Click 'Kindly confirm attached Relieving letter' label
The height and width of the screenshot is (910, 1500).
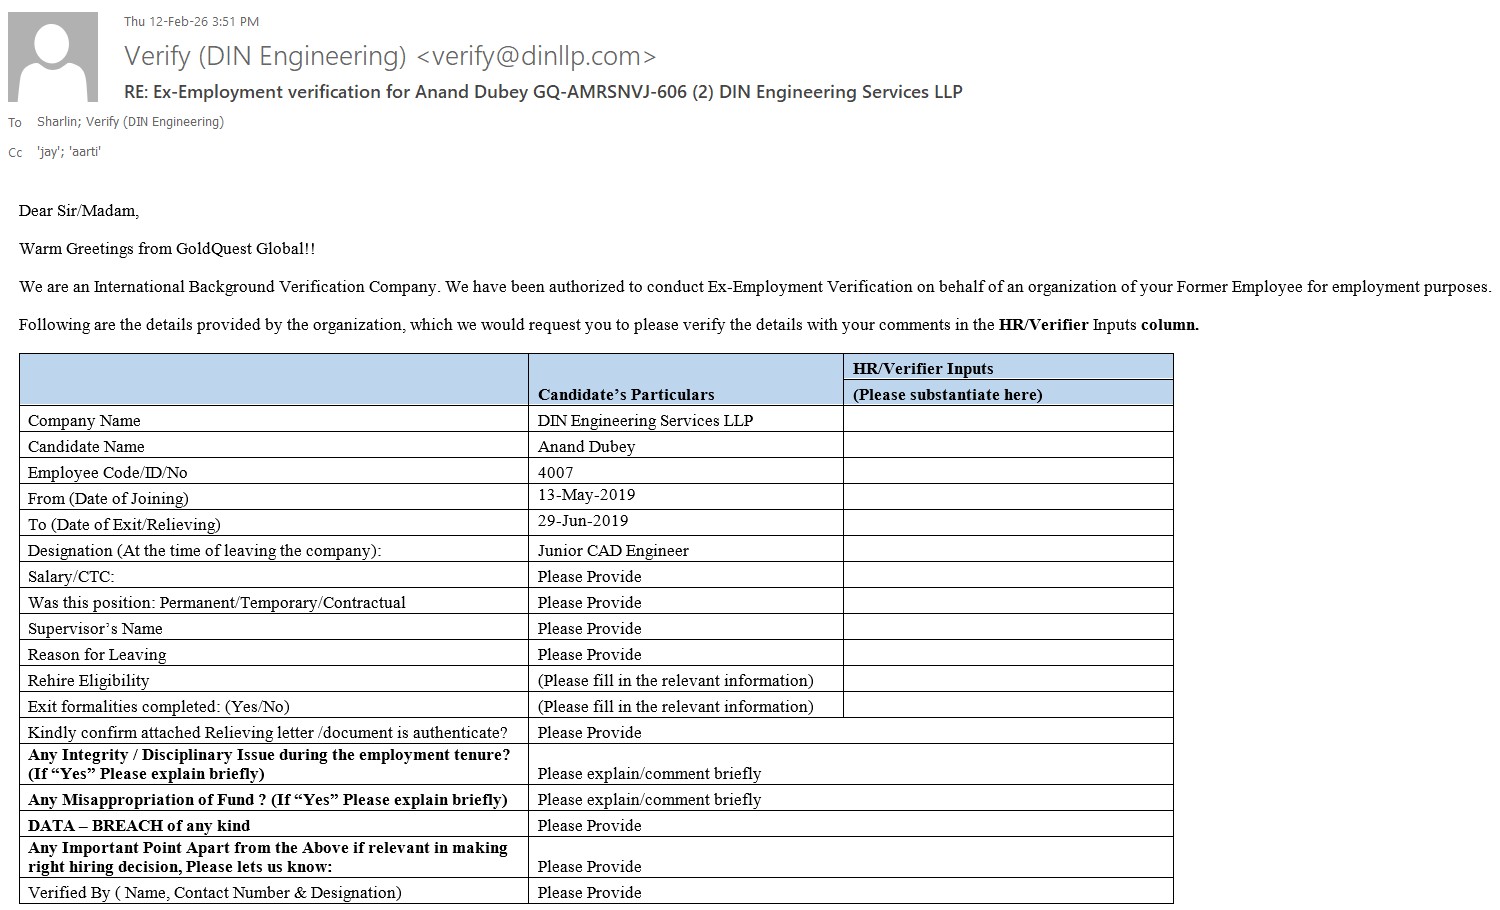(268, 732)
